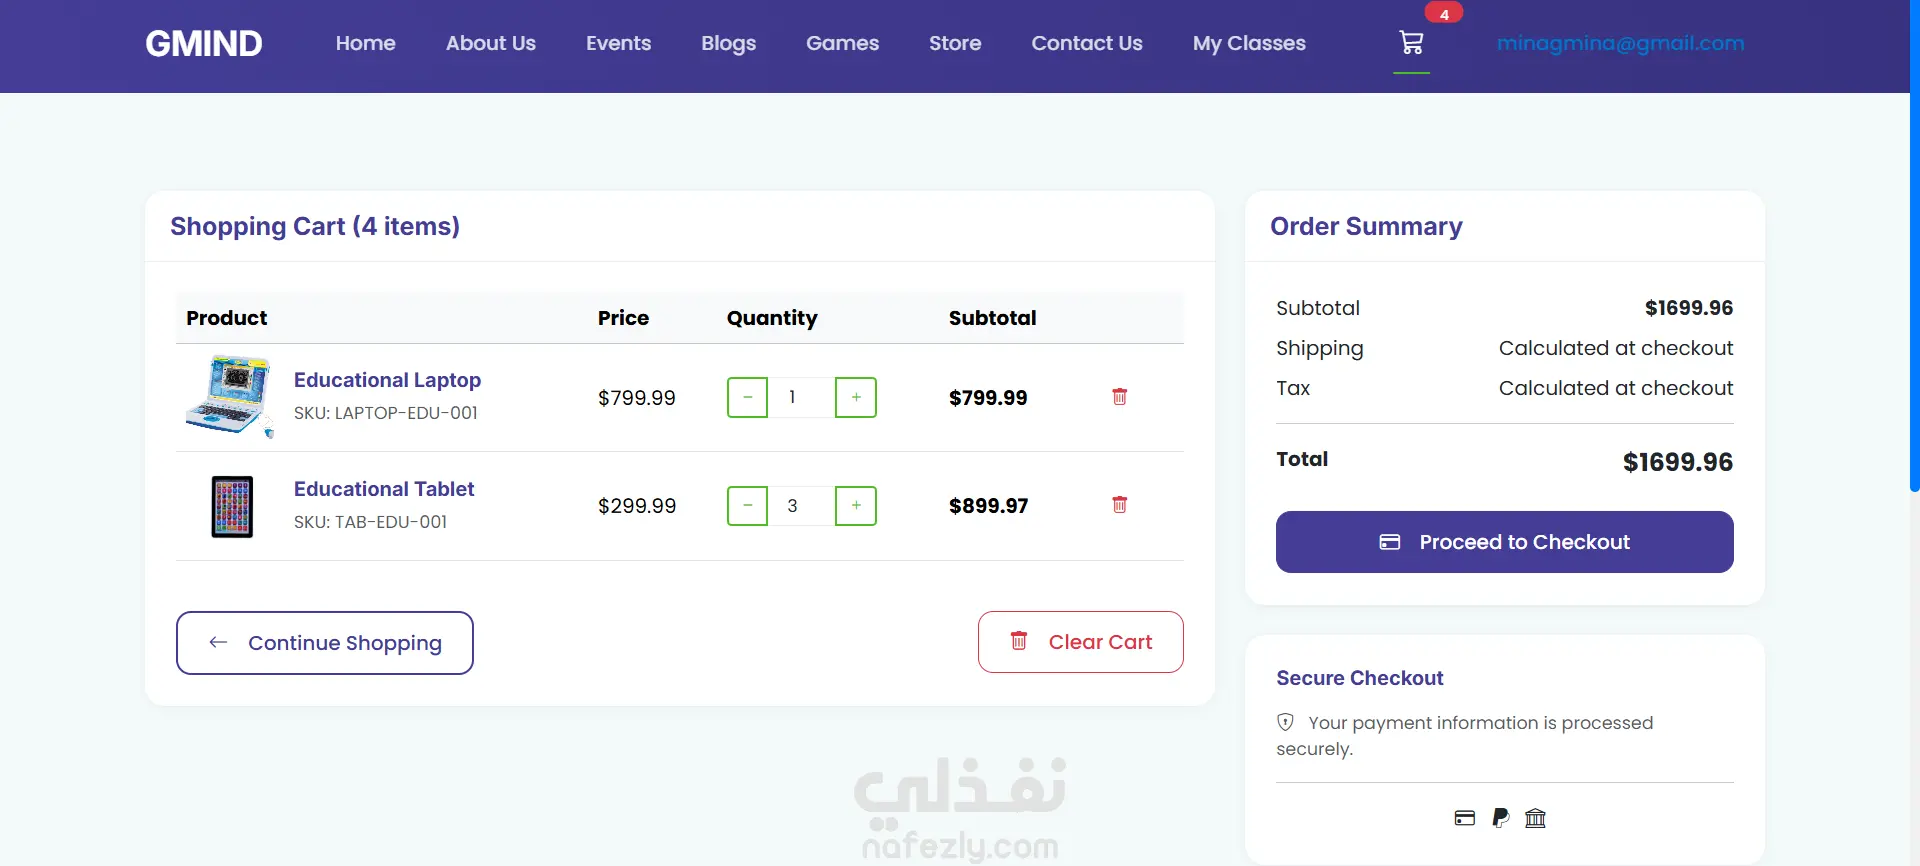This screenshot has height=866, width=1920.
Task: Open the Educational Tablet product link
Action: coord(384,489)
